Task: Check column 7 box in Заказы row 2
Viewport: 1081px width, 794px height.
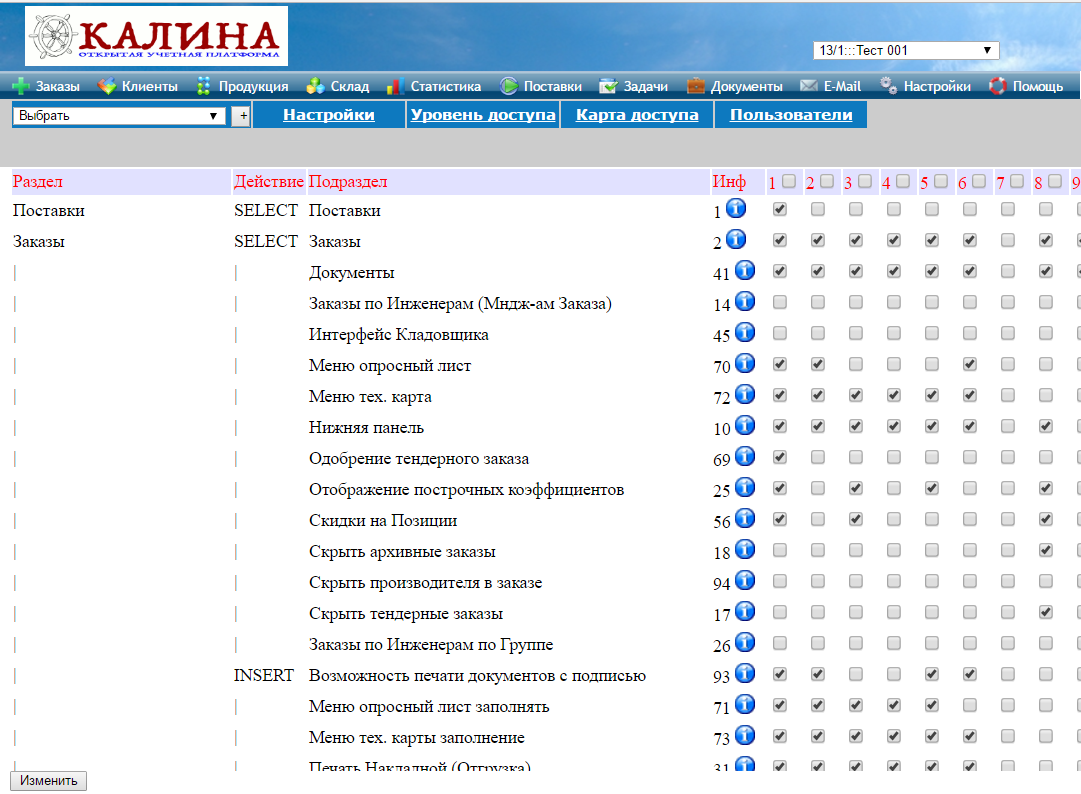Action: (1008, 240)
